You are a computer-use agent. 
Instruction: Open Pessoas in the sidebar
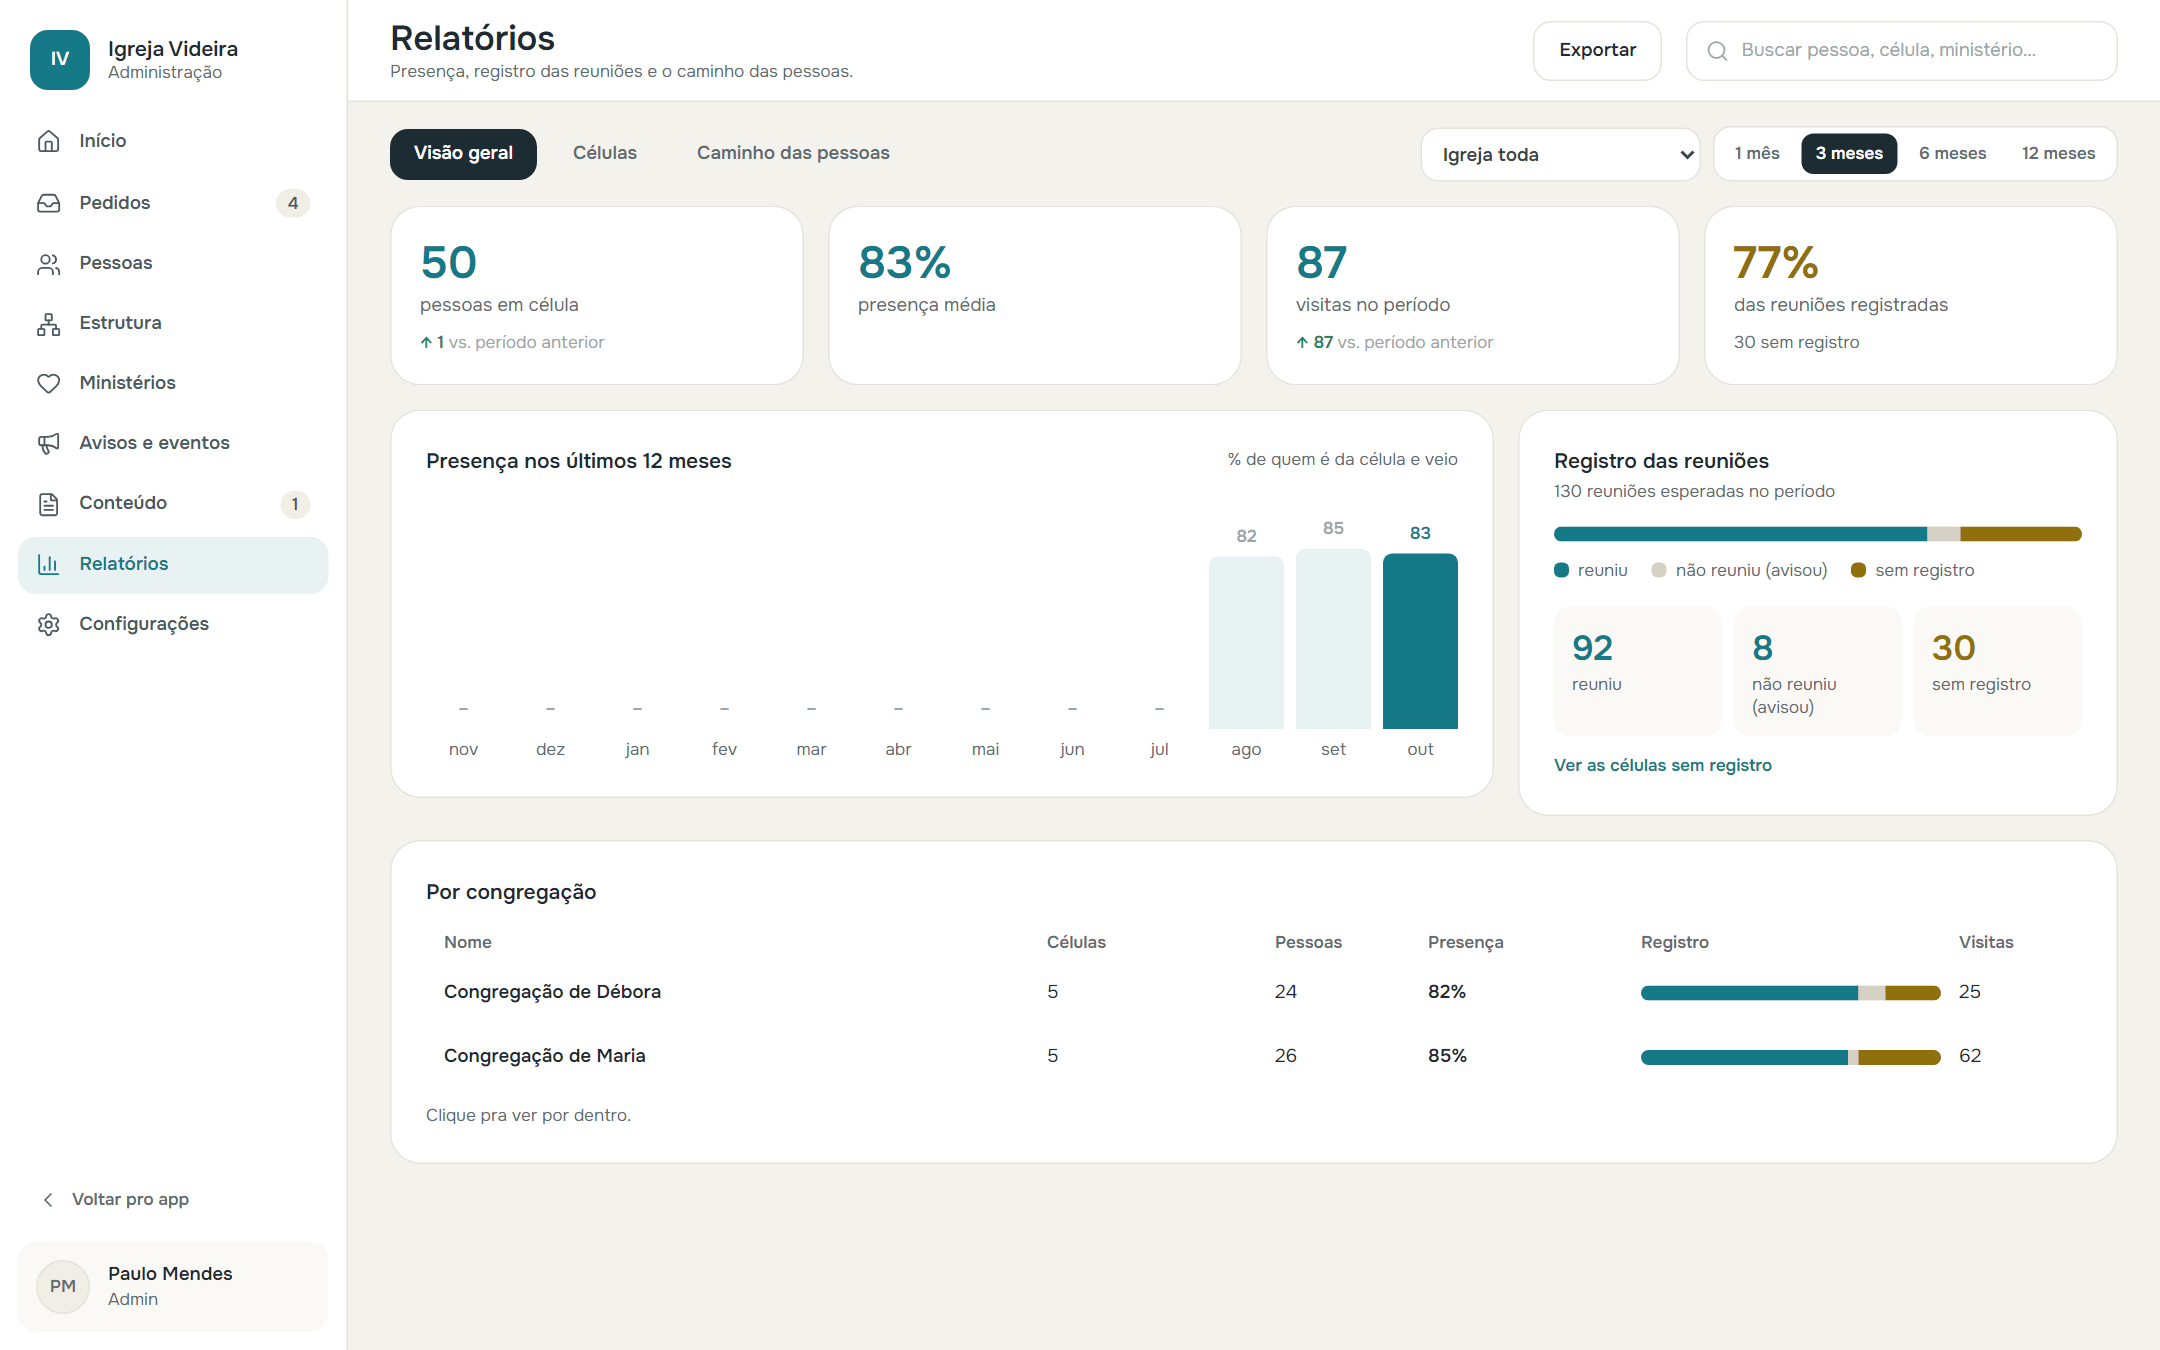[x=173, y=263]
